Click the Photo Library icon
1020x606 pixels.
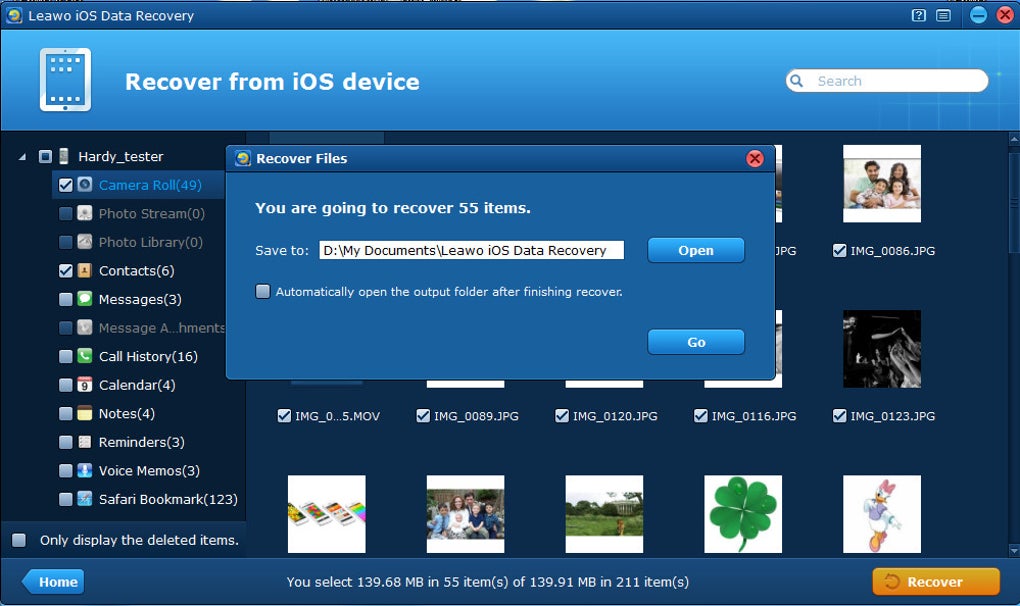[85, 242]
